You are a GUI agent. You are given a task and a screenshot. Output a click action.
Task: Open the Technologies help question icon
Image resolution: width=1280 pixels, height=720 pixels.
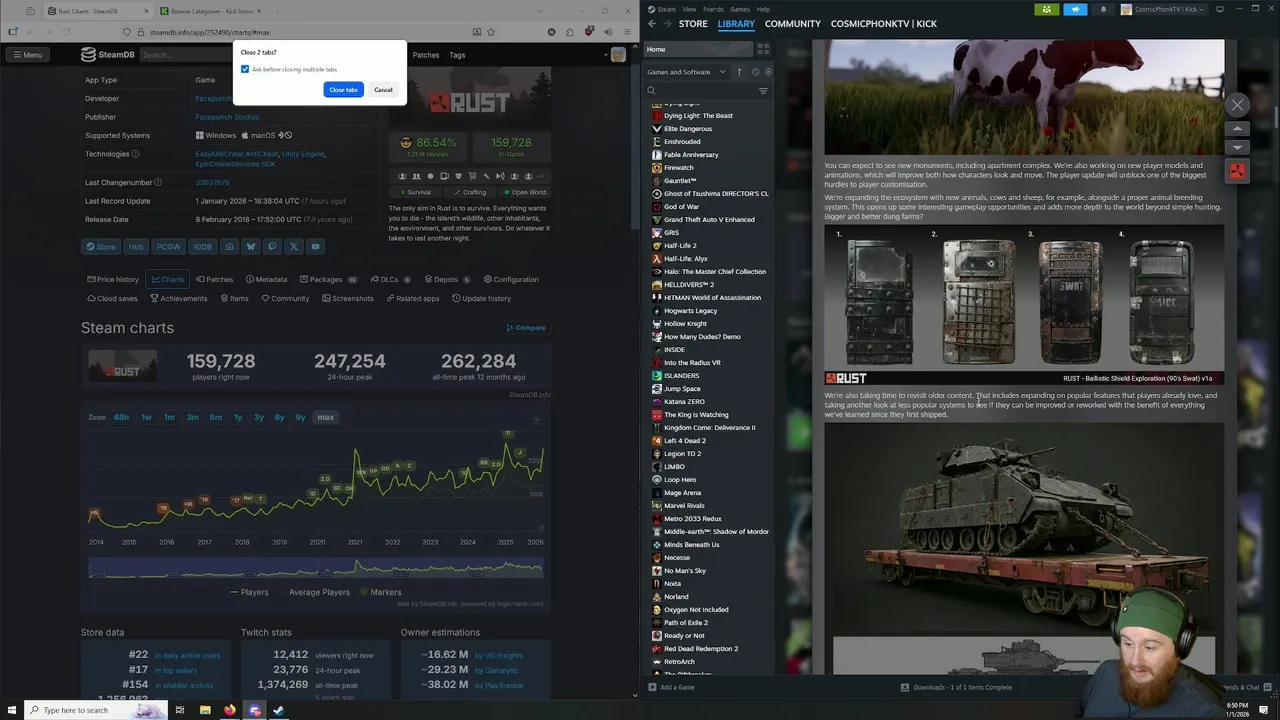[135, 154]
